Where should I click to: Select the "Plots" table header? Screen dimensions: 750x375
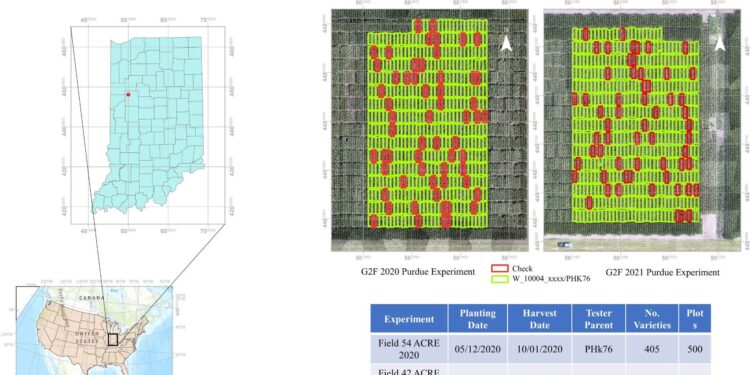click(695, 319)
